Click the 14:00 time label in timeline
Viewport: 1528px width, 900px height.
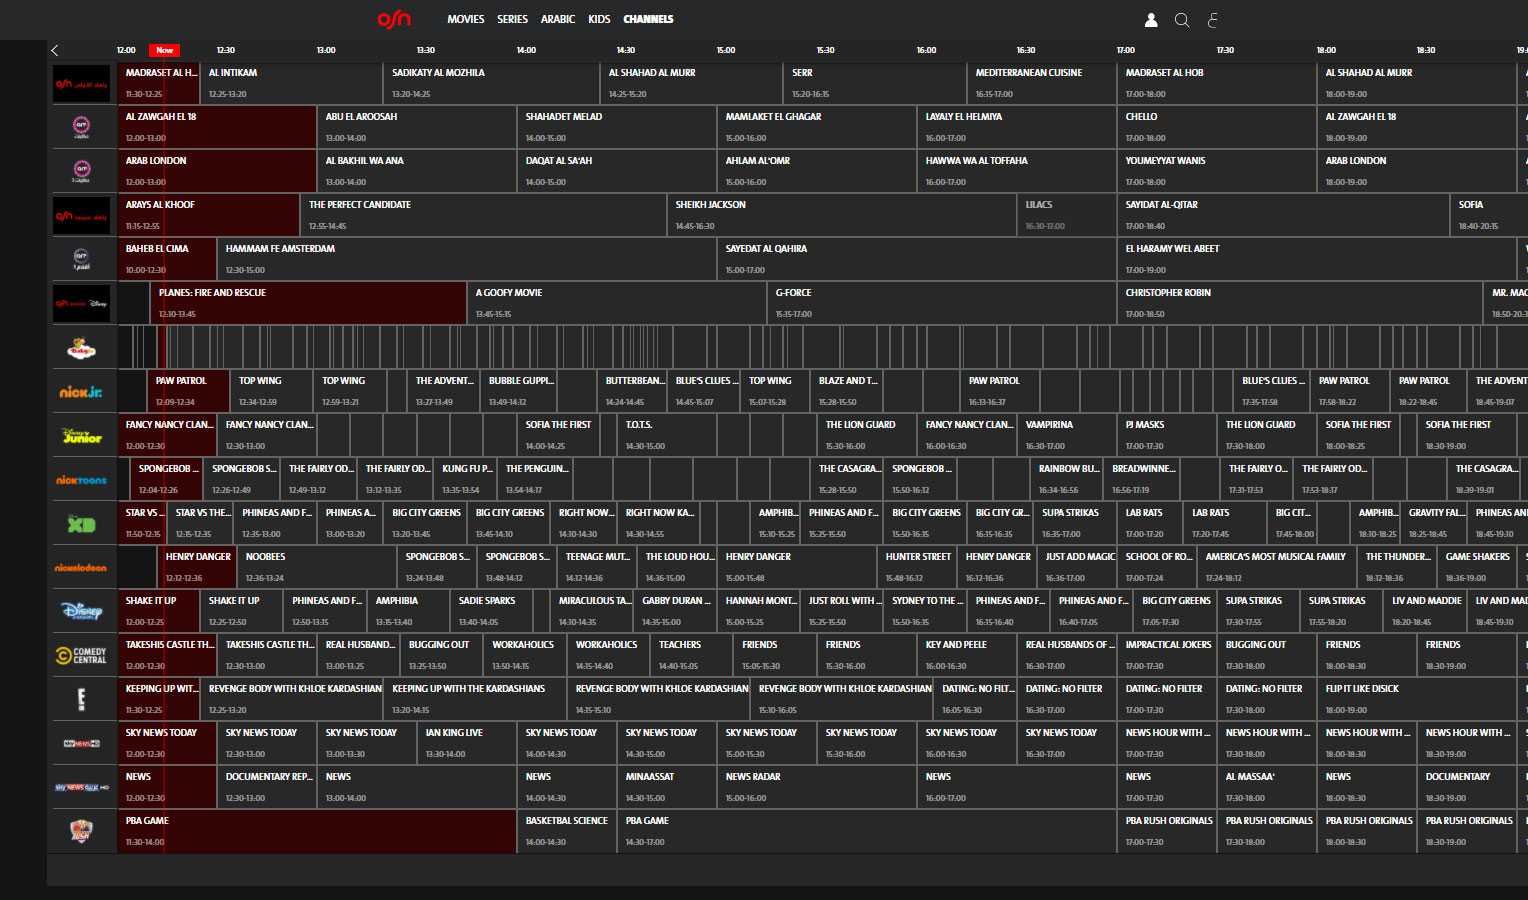[526, 50]
